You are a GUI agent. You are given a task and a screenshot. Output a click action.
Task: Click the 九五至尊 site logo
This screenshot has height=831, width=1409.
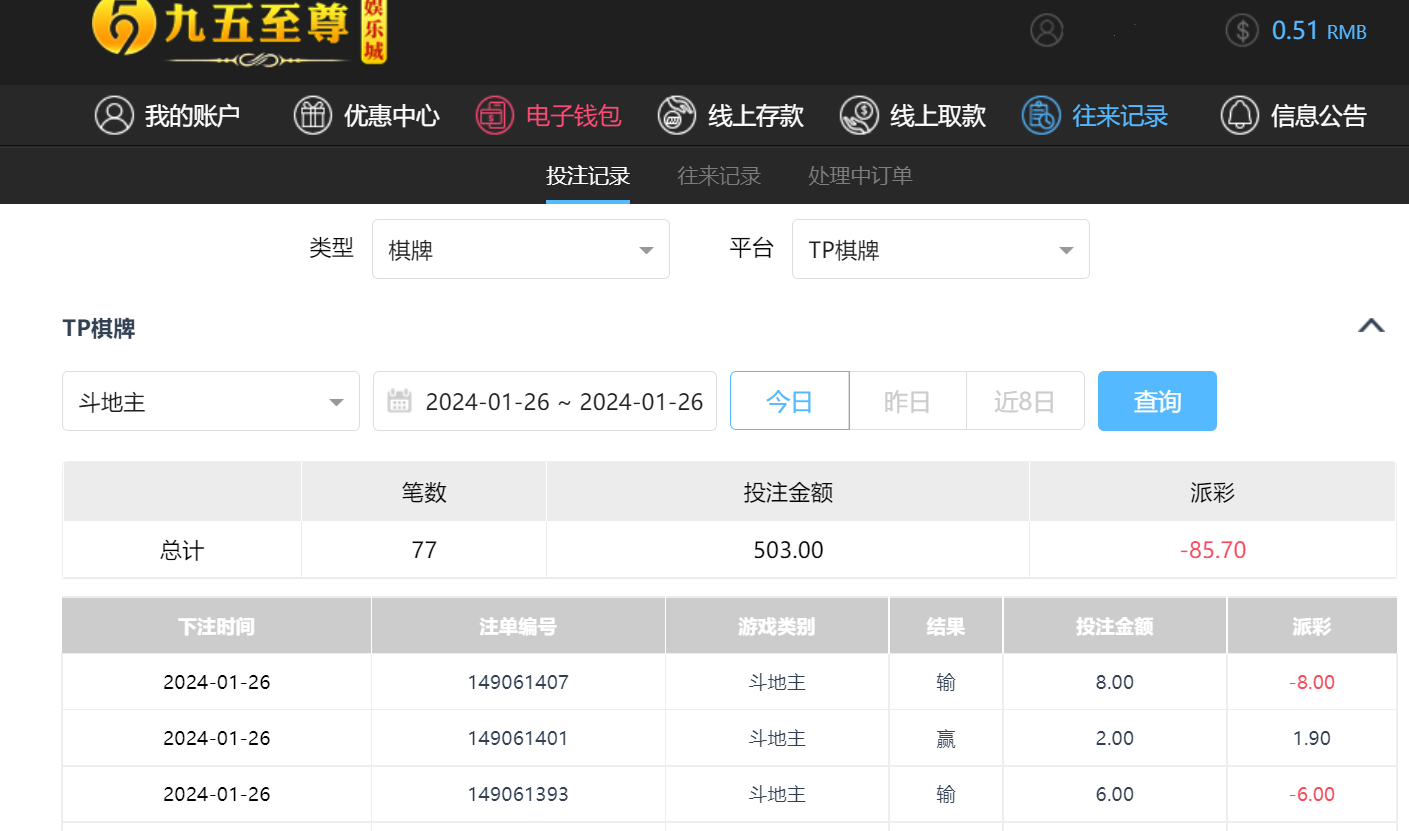click(238, 32)
